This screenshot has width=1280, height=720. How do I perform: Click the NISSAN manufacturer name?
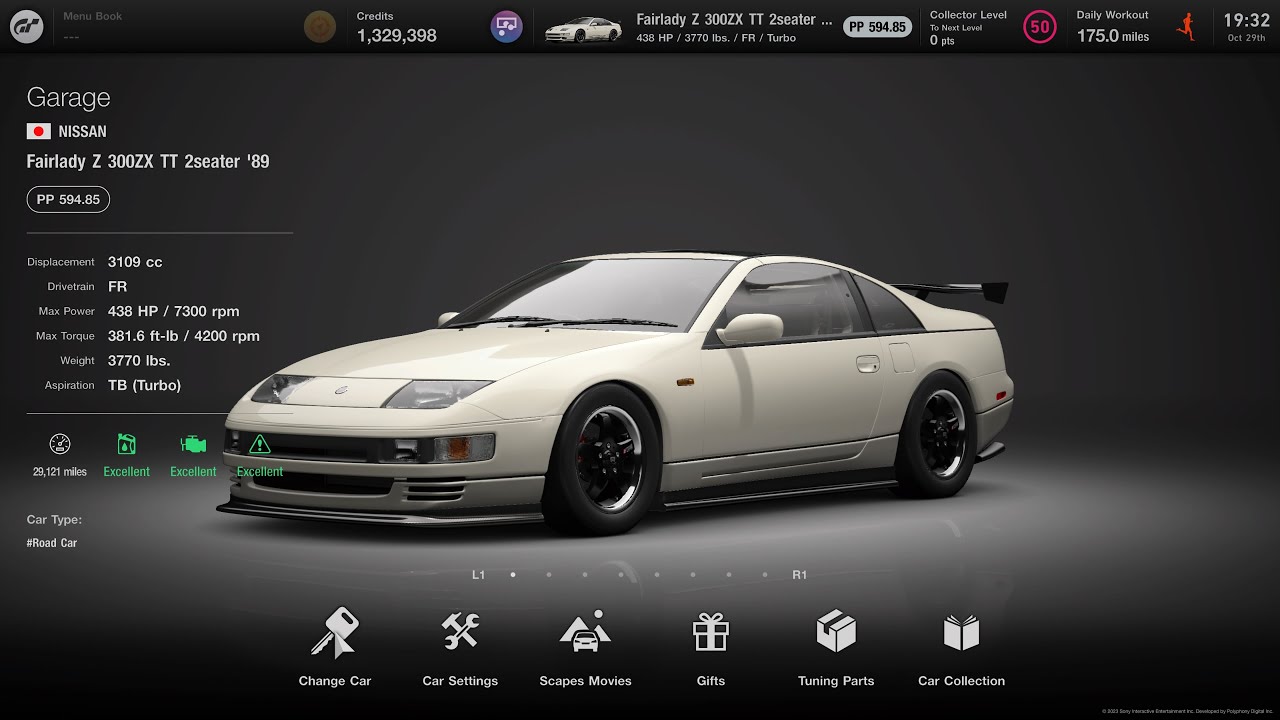[82, 131]
